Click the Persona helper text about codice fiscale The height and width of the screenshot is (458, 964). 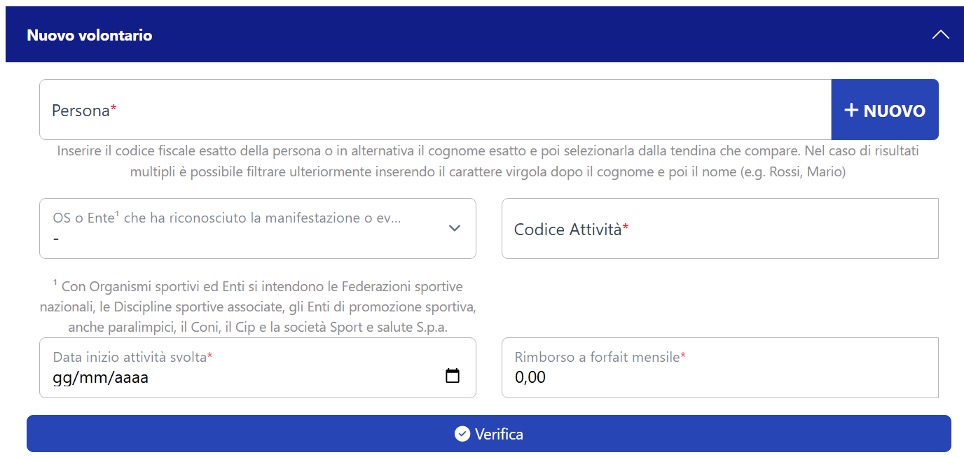tap(488, 162)
